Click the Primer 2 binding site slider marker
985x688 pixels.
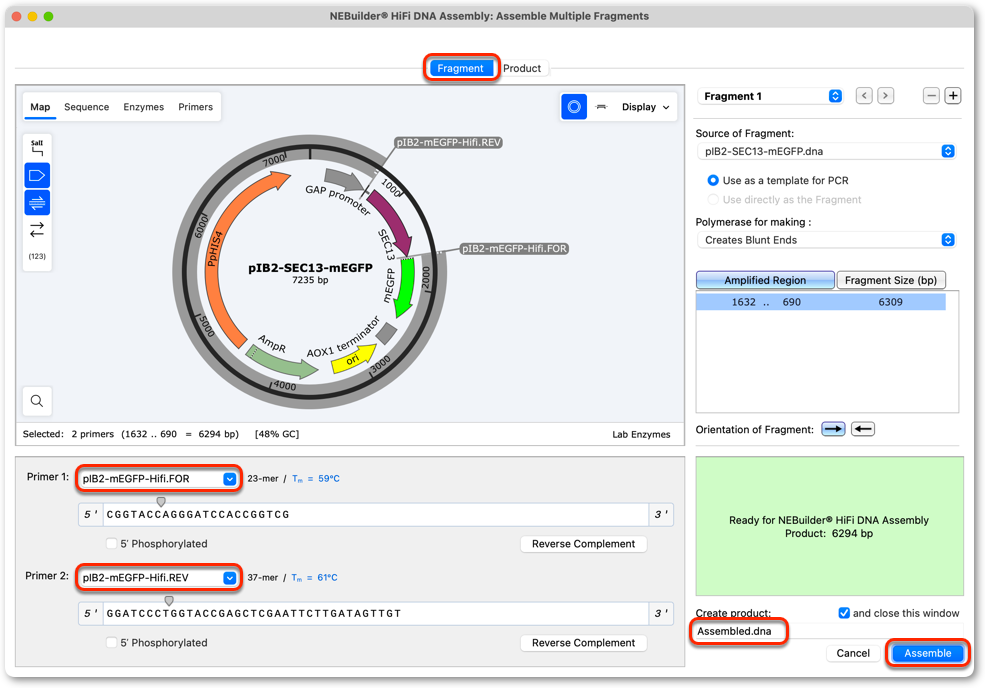[169, 601]
